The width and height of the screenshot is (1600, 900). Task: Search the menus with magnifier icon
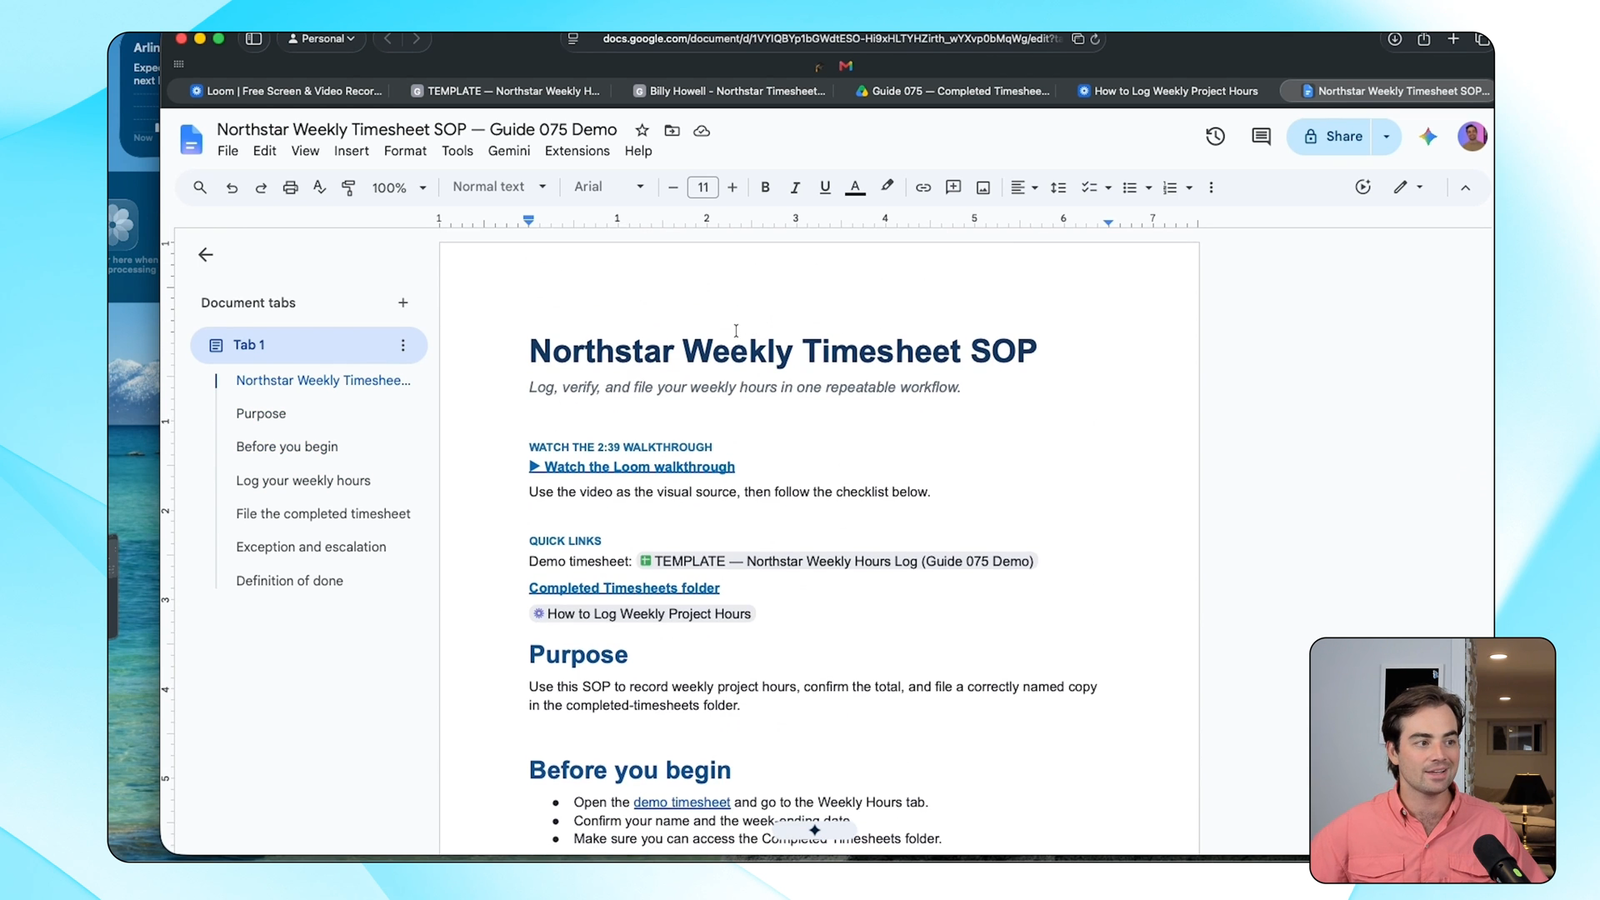click(200, 187)
